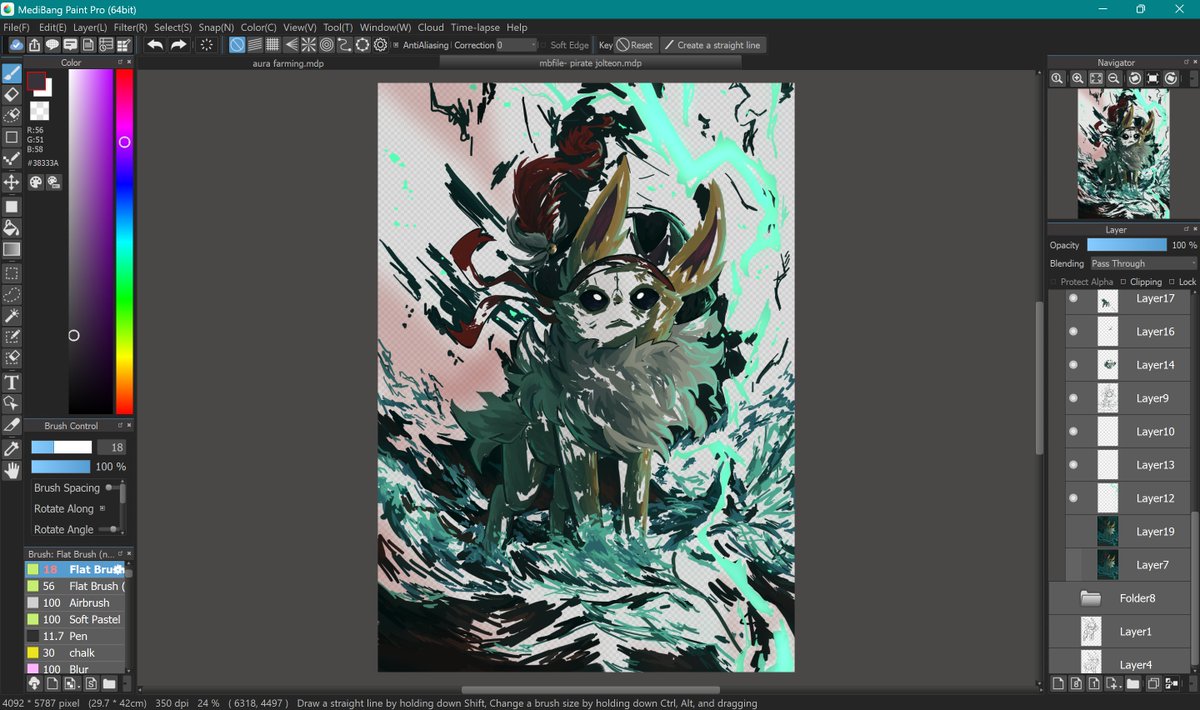Hide Layer16 with its visibility dot
This screenshot has width=1200, height=710.
pyautogui.click(x=1073, y=331)
